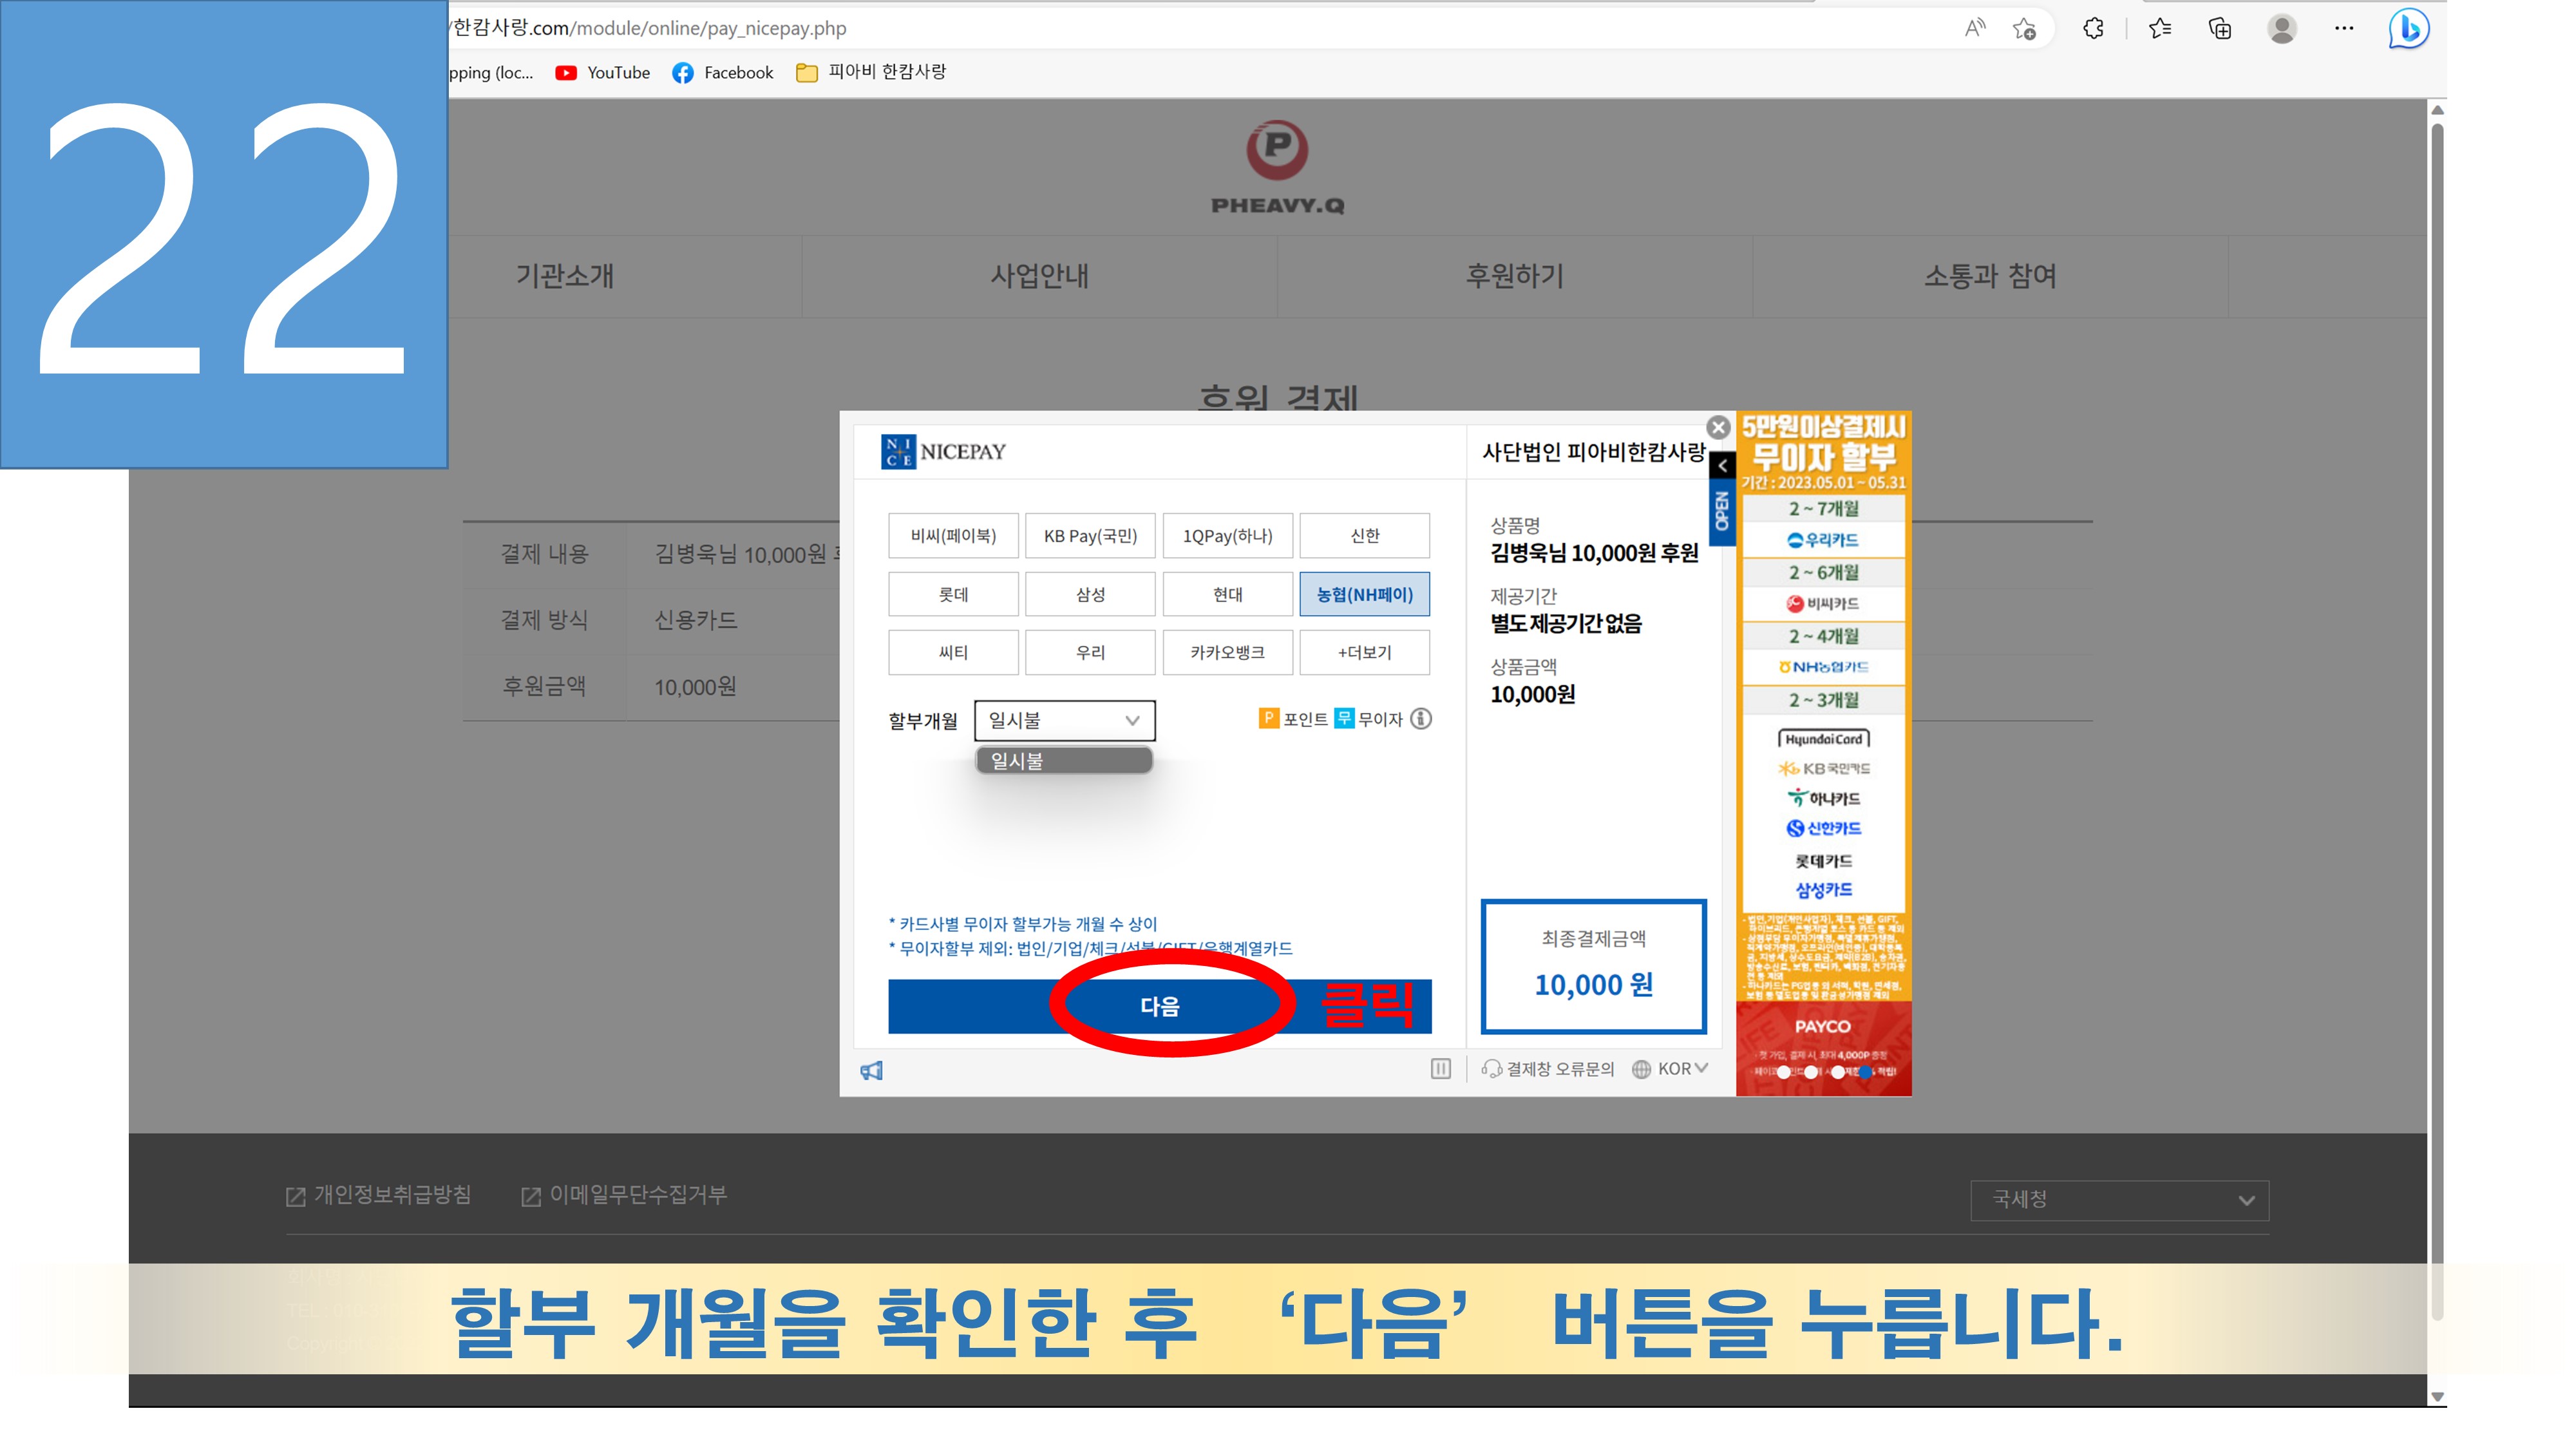Collapse the promo banner with arrow tab

click(1722, 466)
